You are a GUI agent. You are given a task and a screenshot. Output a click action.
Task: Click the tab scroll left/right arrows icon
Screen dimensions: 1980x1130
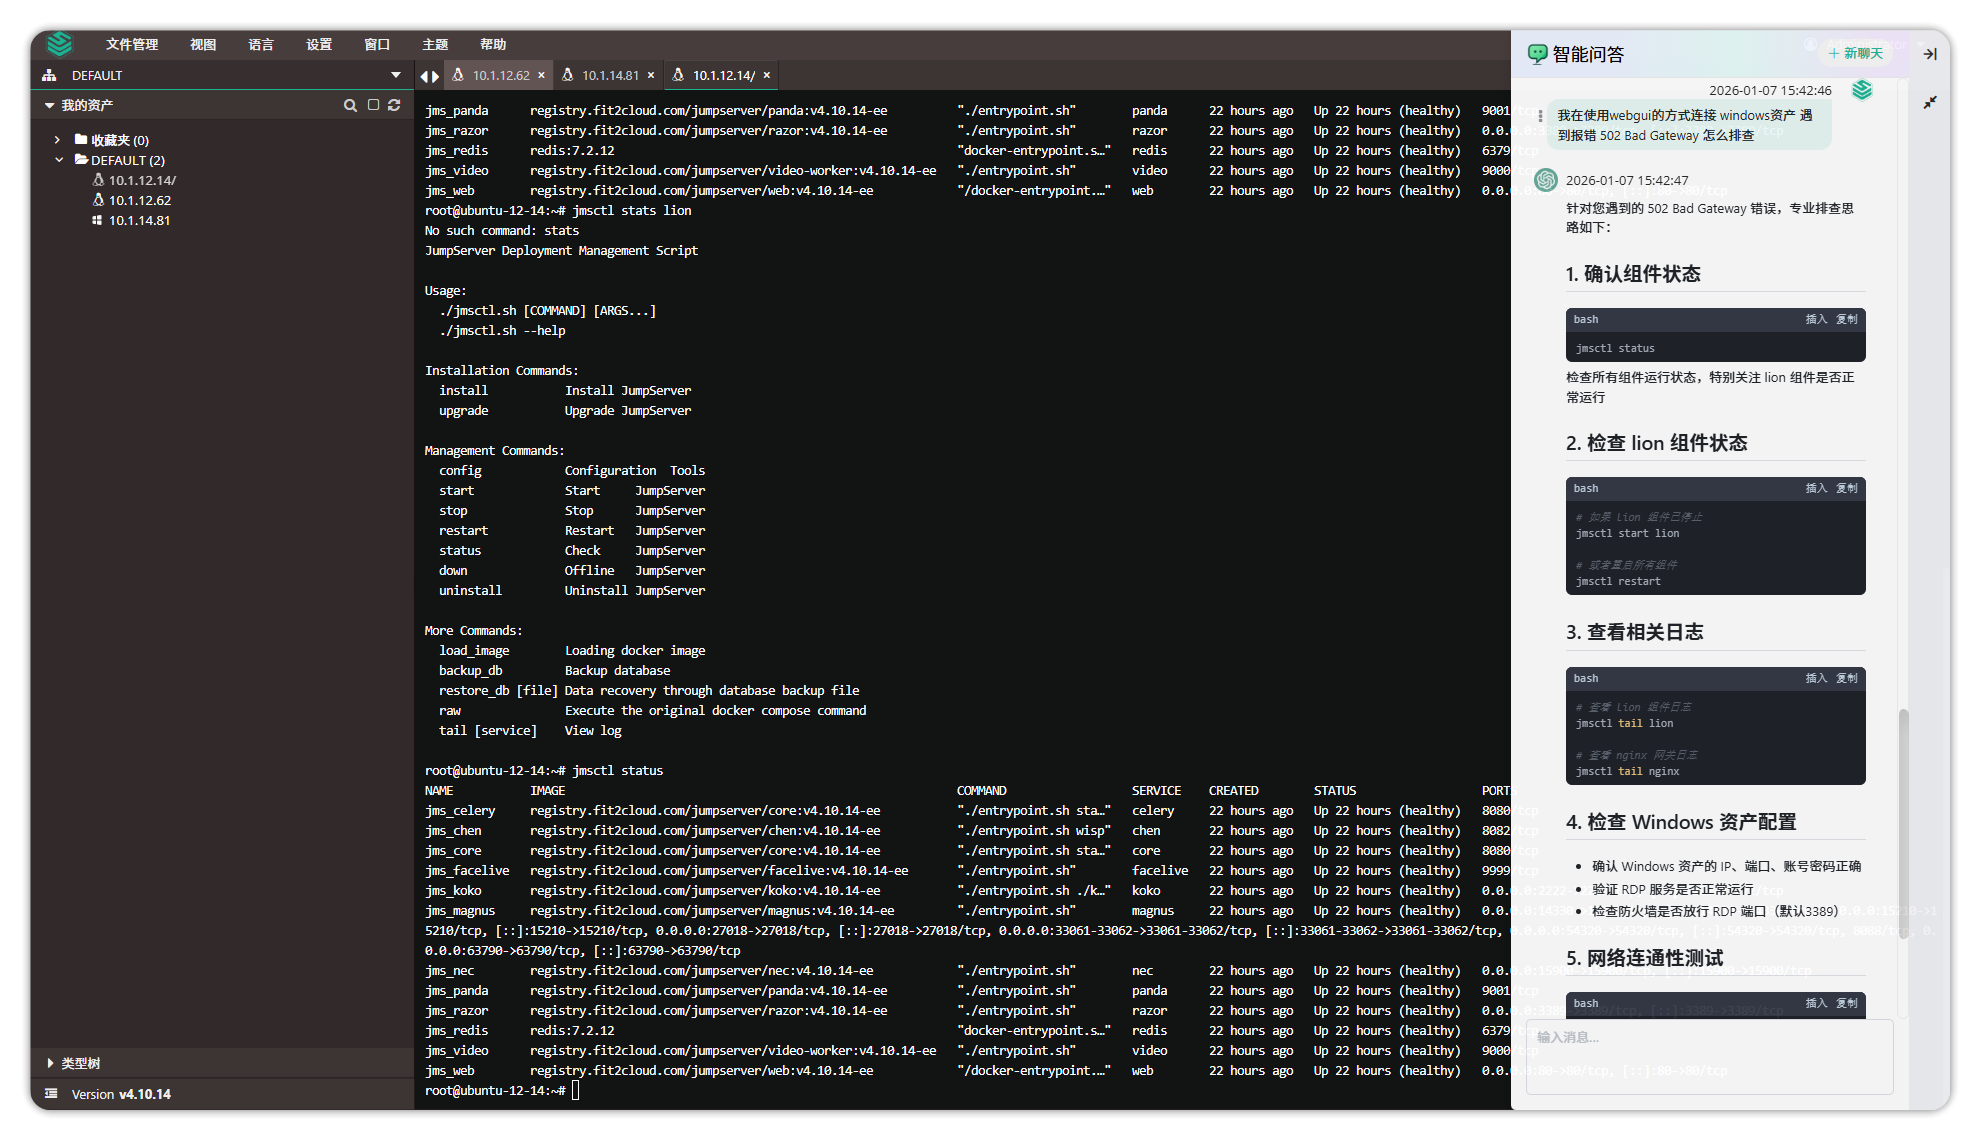pyautogui.click(x=430, y=76)
